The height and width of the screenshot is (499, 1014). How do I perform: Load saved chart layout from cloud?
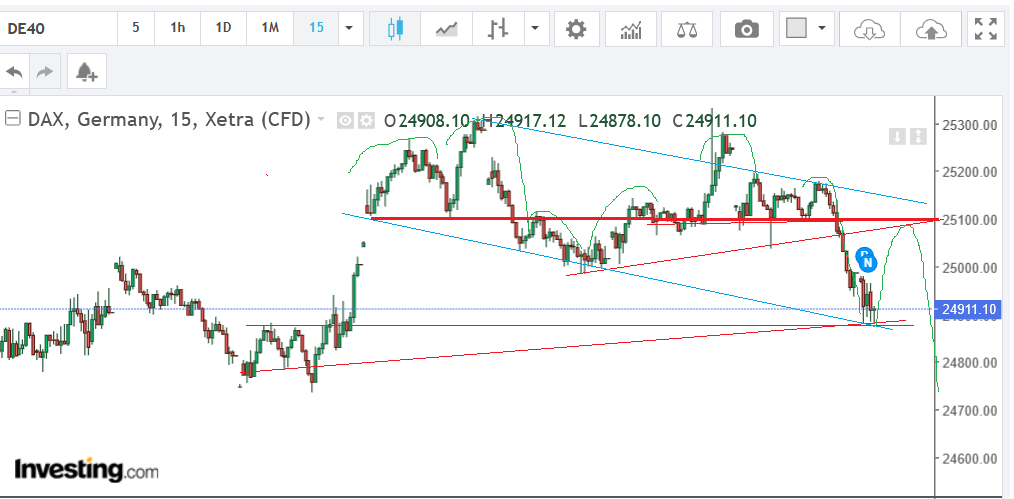coord(868,29)
